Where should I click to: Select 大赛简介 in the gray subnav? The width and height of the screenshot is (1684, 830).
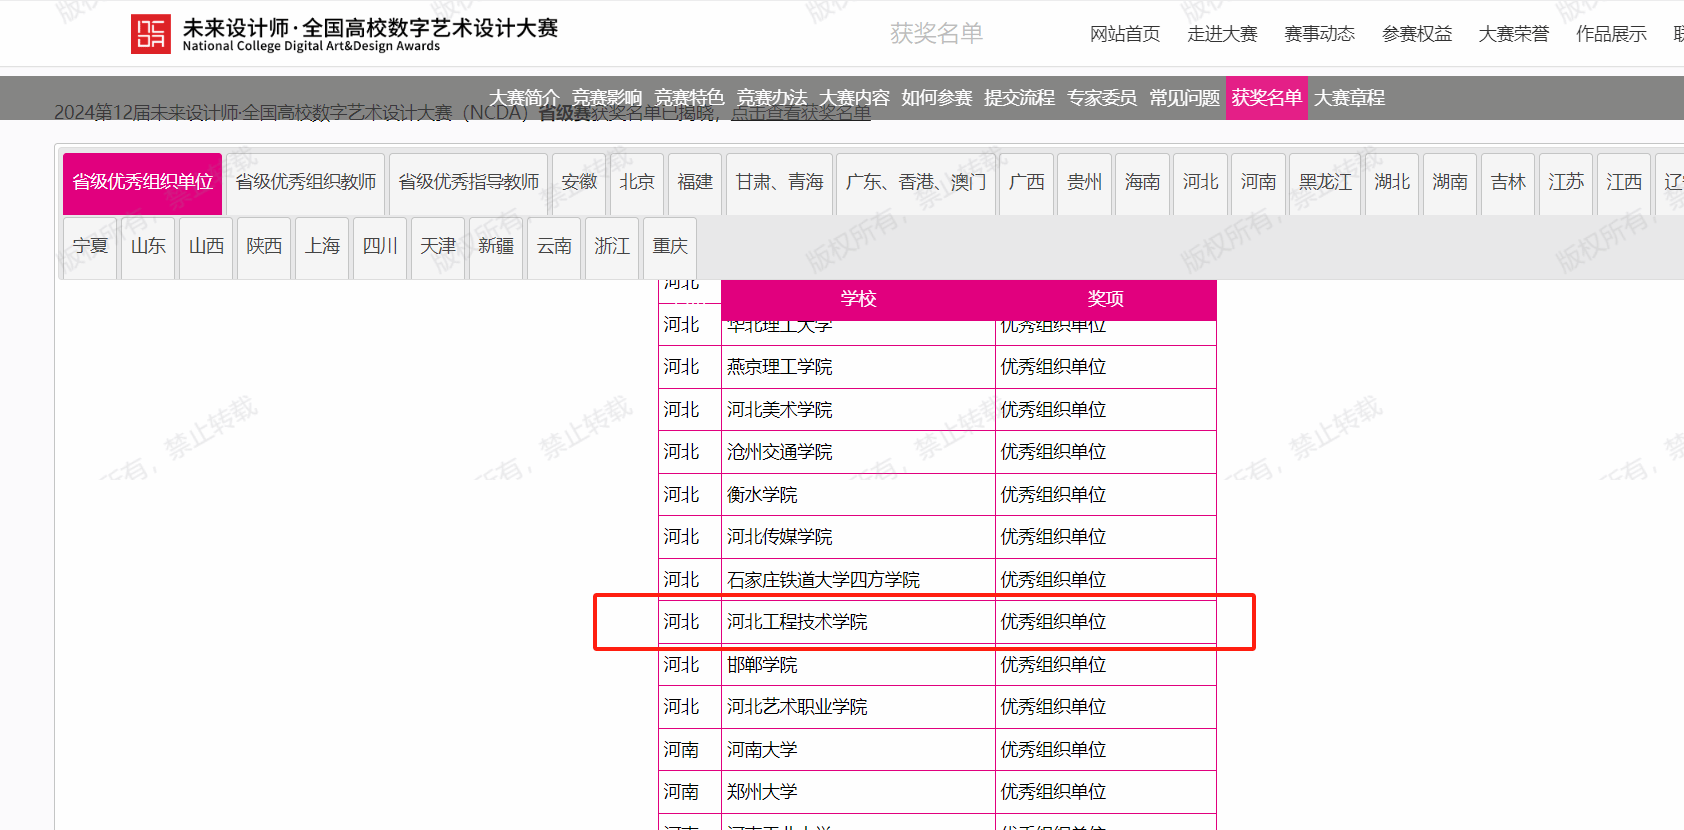point(524,98)
